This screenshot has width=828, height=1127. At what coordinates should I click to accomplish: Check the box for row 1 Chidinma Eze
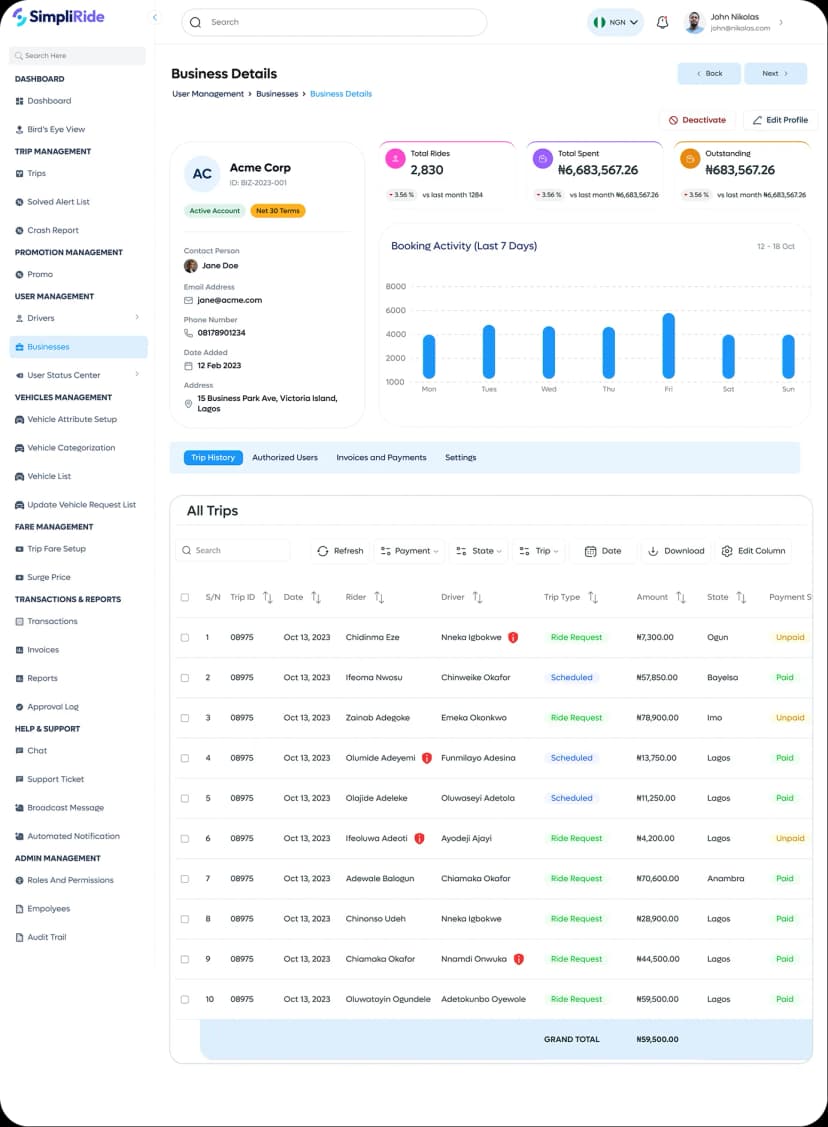click(185, 638)
